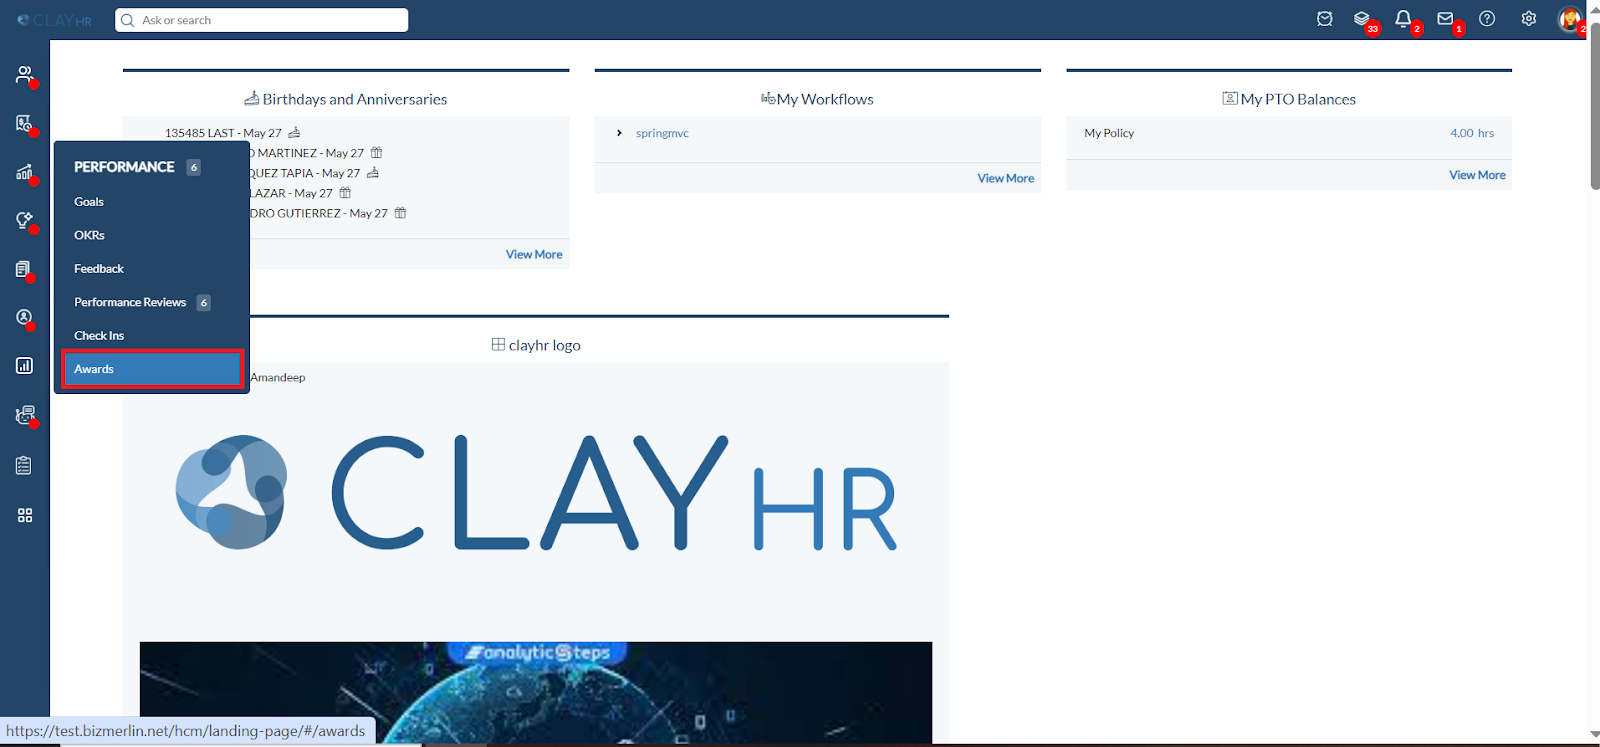This screenshot has height=747, width=1600.
Task: Click the 135485 LAST - May 27 entry
Action: [223, 133]
